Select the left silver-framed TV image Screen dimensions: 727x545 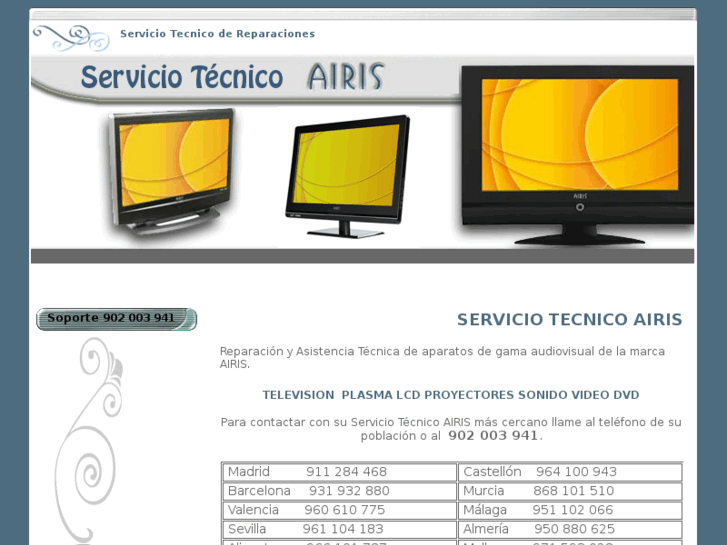(x=171, y=171)
